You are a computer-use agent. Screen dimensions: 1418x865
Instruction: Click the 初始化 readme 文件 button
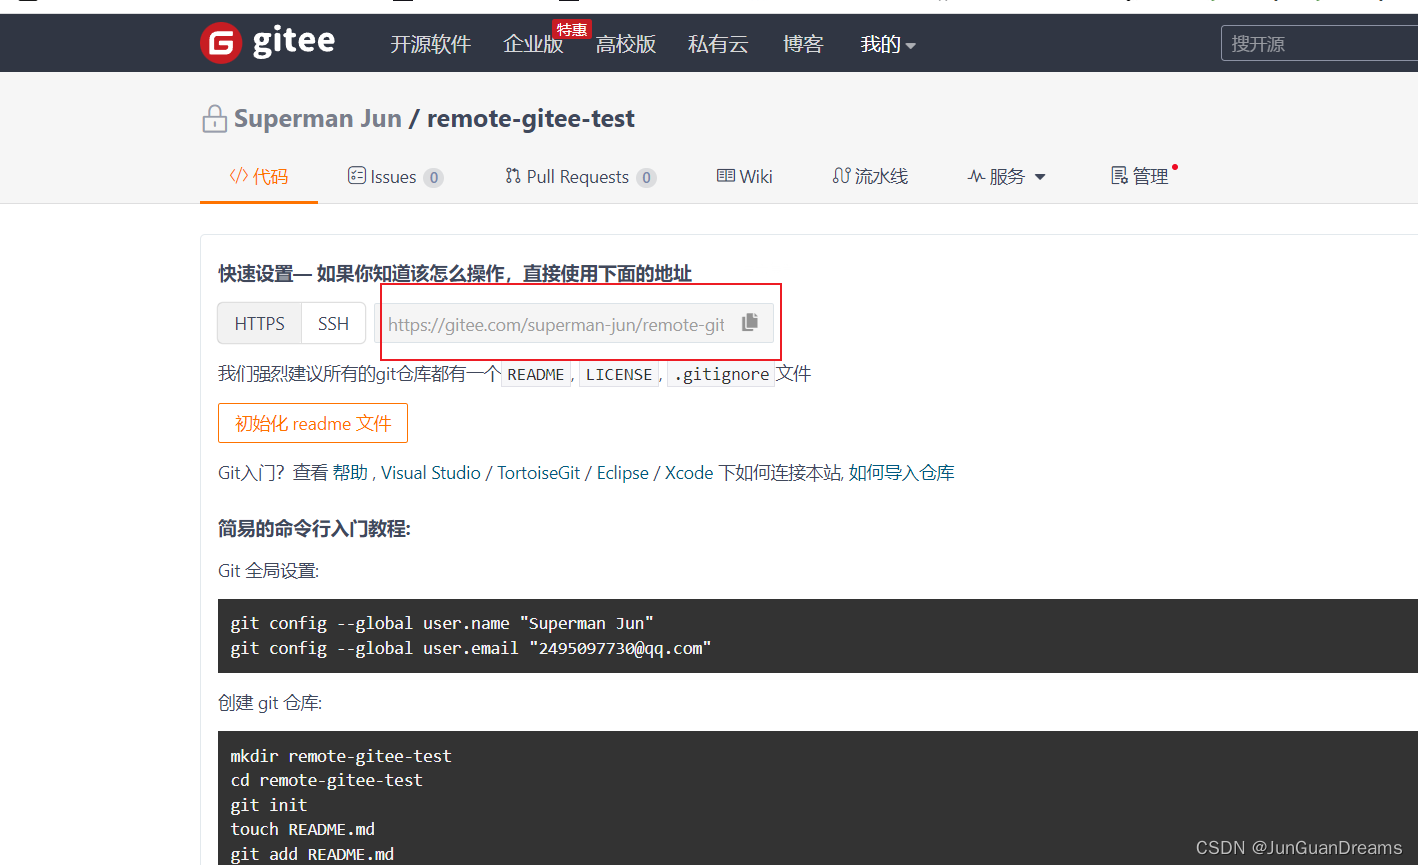point(312,422)
